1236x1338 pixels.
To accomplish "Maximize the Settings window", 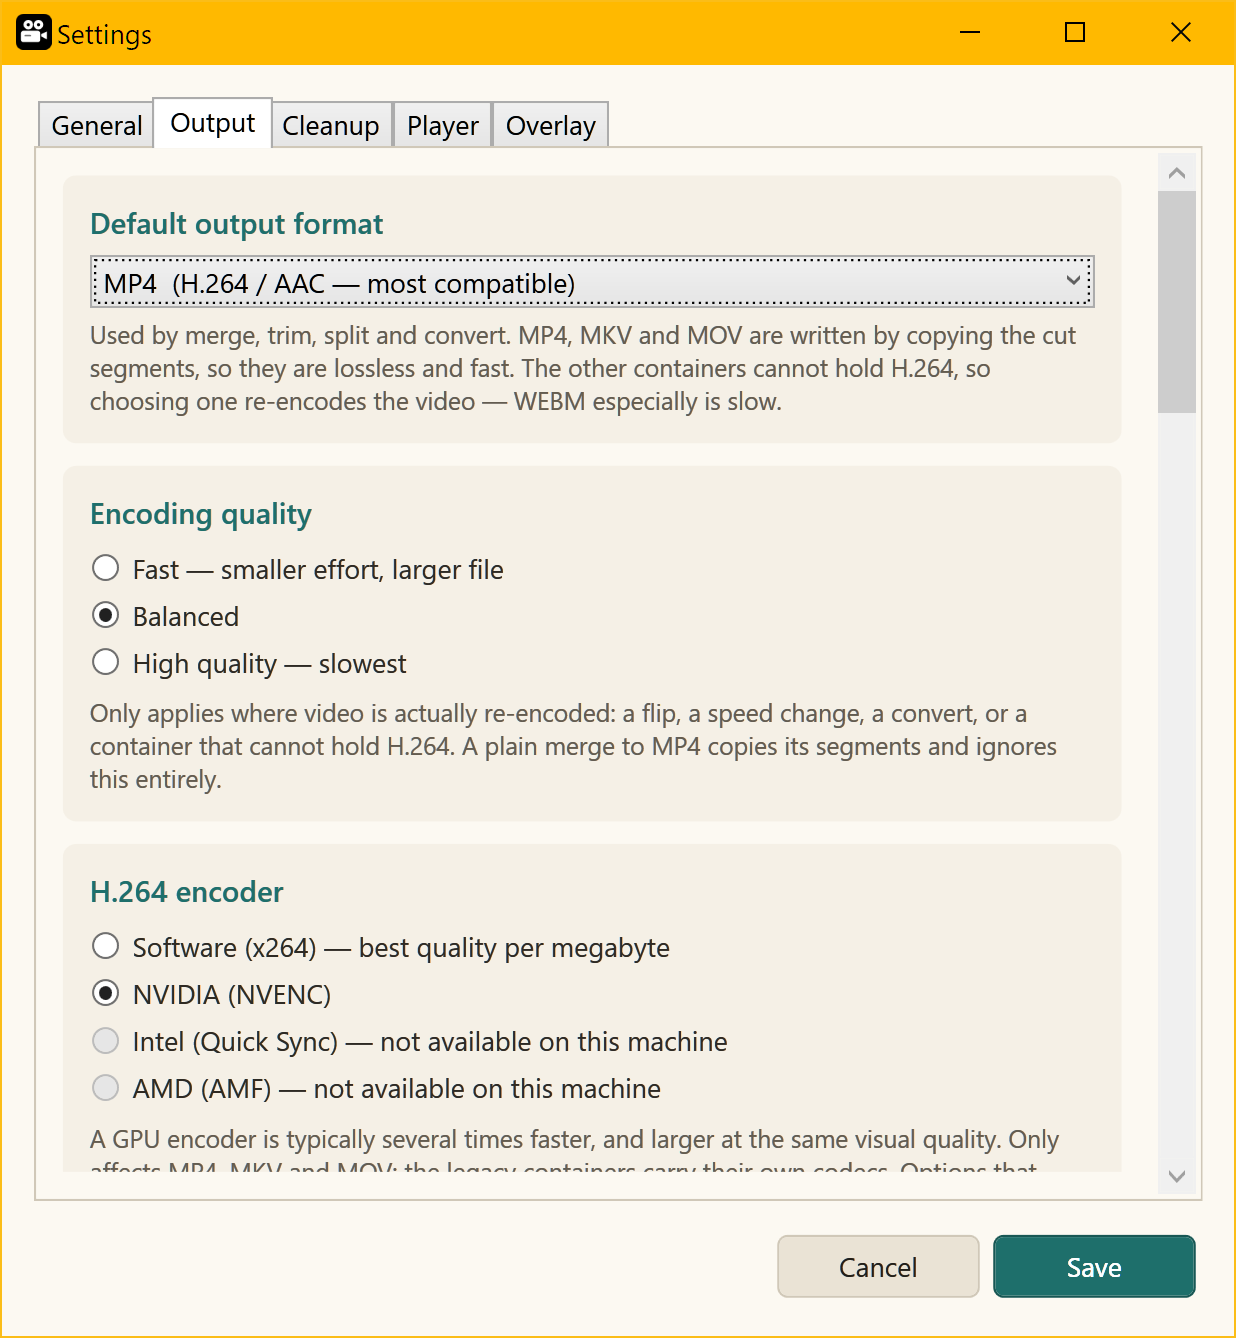I will coord(1075,33).
